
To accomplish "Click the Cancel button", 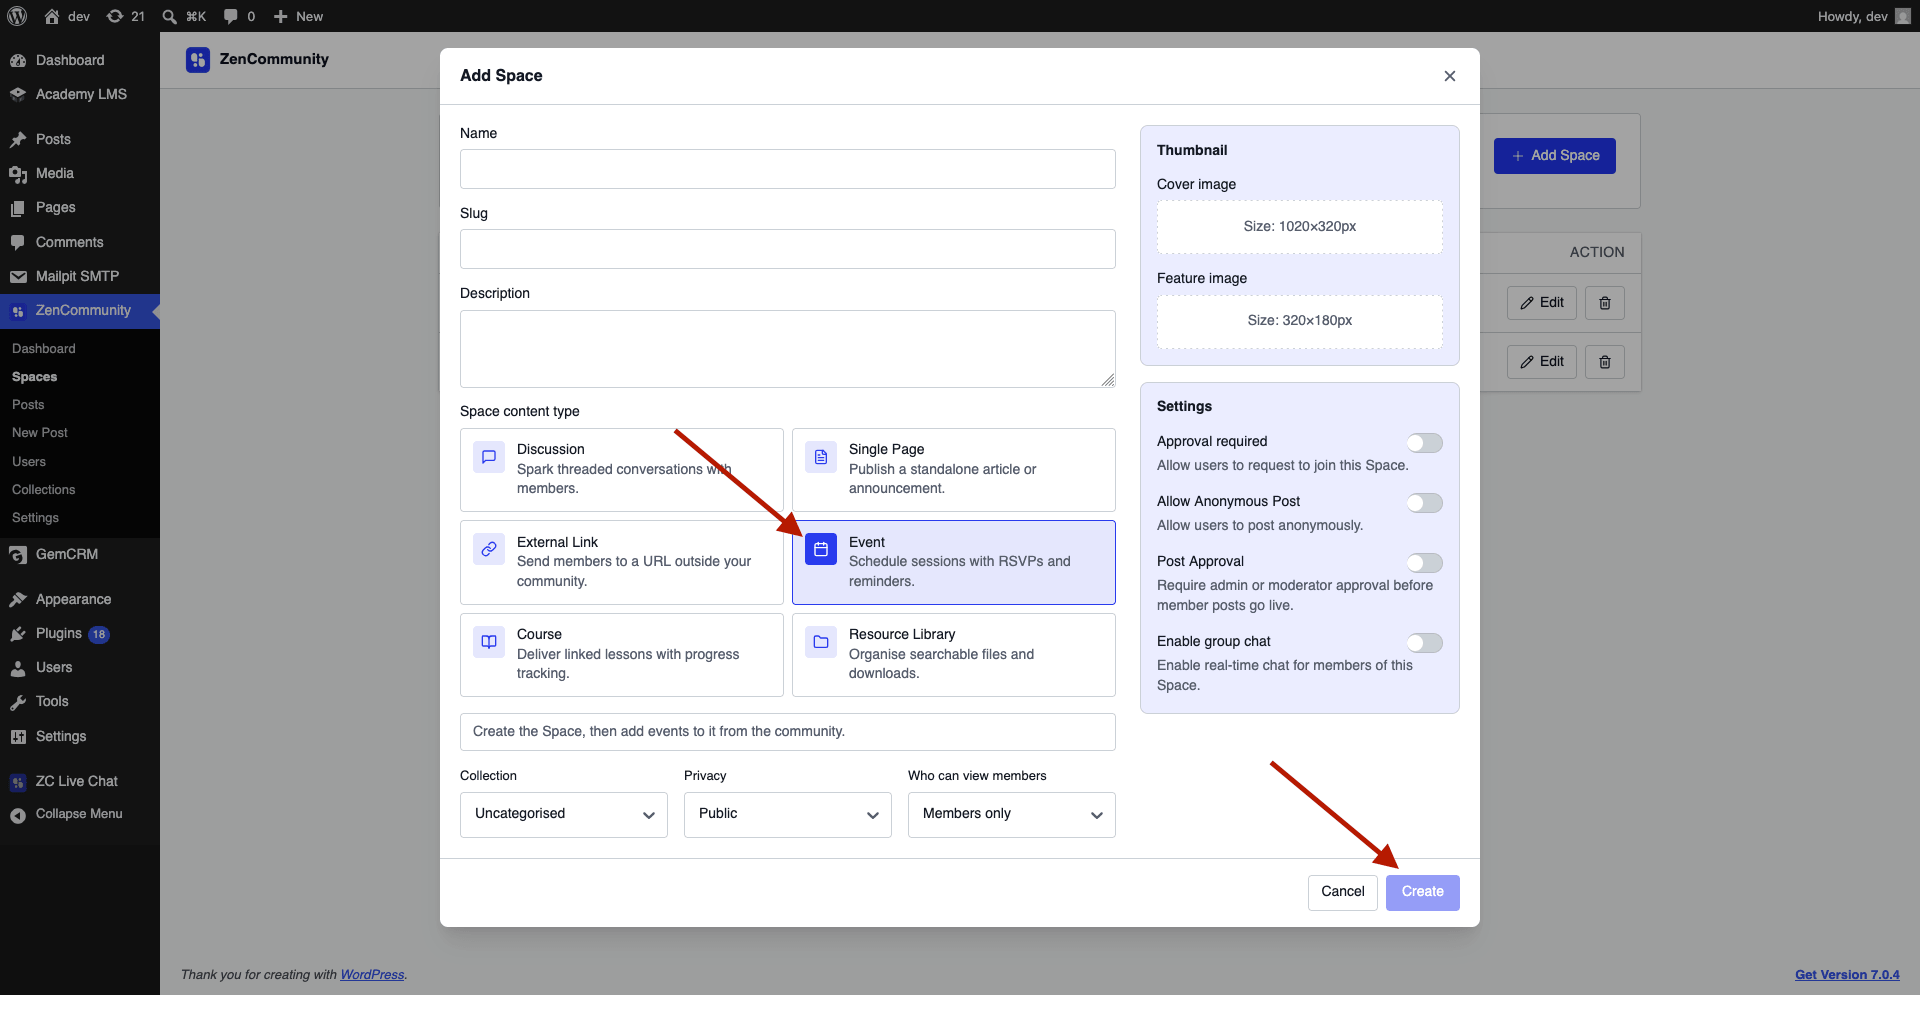I will (1343, 893).
